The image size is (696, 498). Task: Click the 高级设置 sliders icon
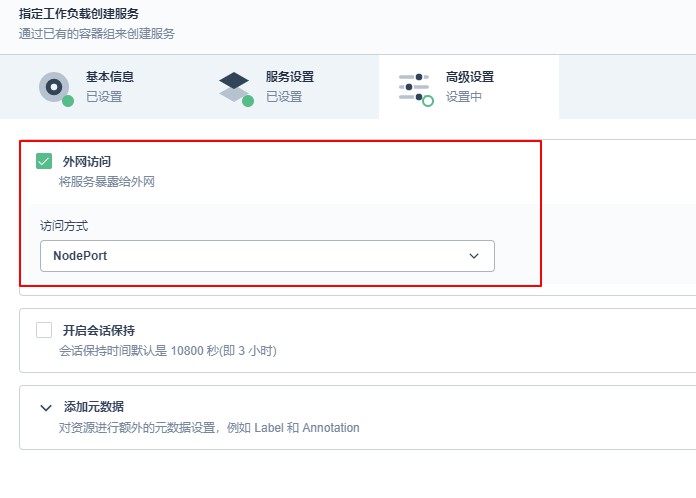click(414, 87)
